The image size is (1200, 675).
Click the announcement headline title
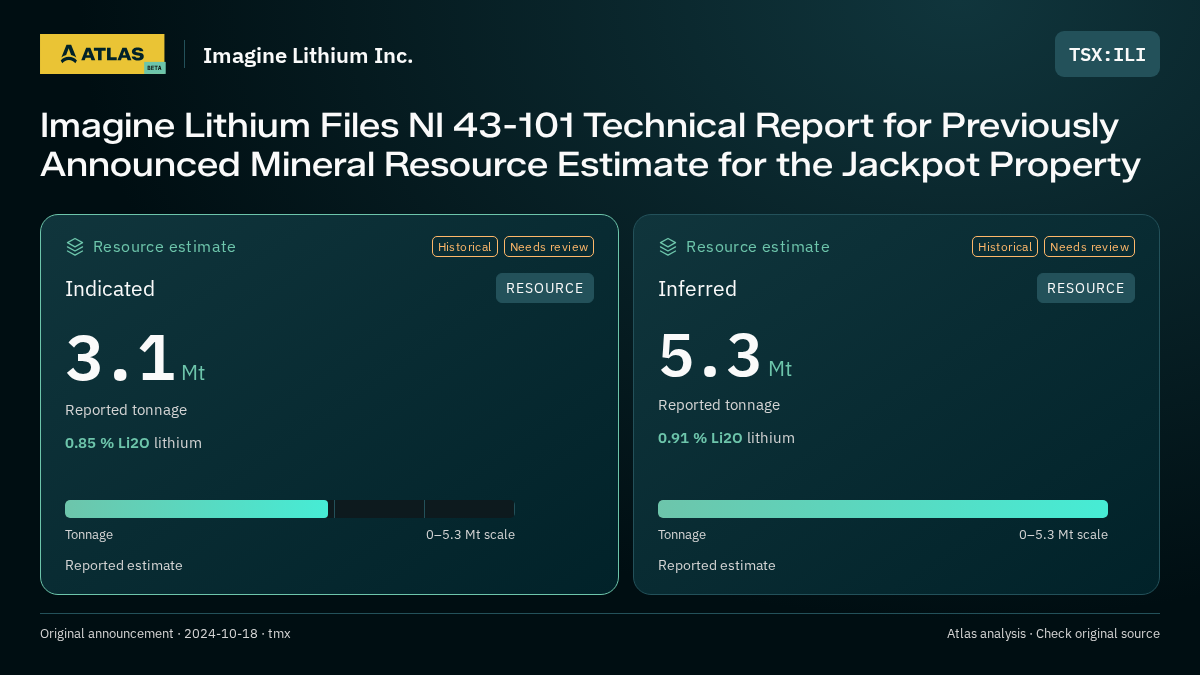590,145
